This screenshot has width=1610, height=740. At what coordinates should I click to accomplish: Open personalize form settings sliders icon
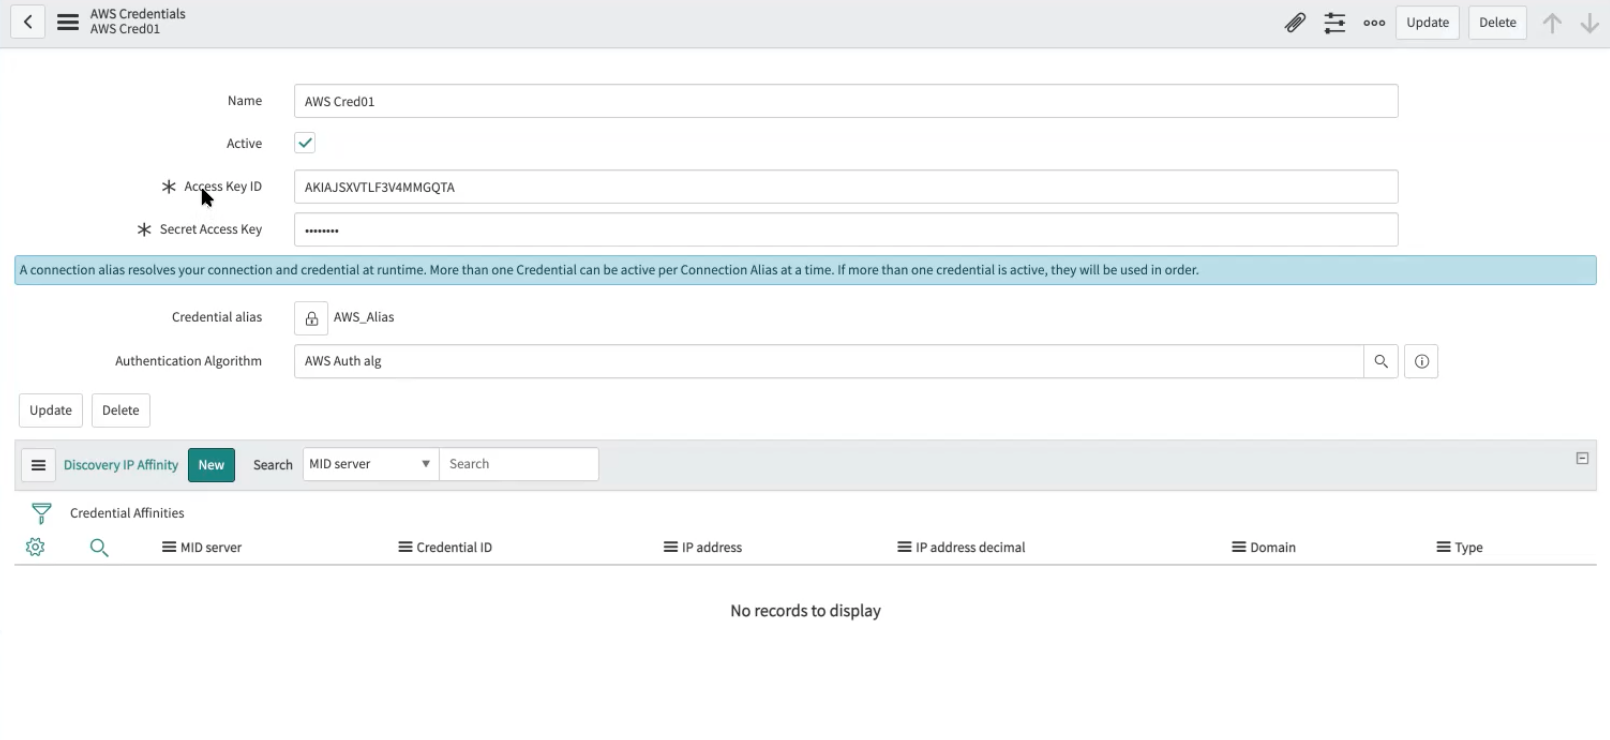coord(1335,22)
